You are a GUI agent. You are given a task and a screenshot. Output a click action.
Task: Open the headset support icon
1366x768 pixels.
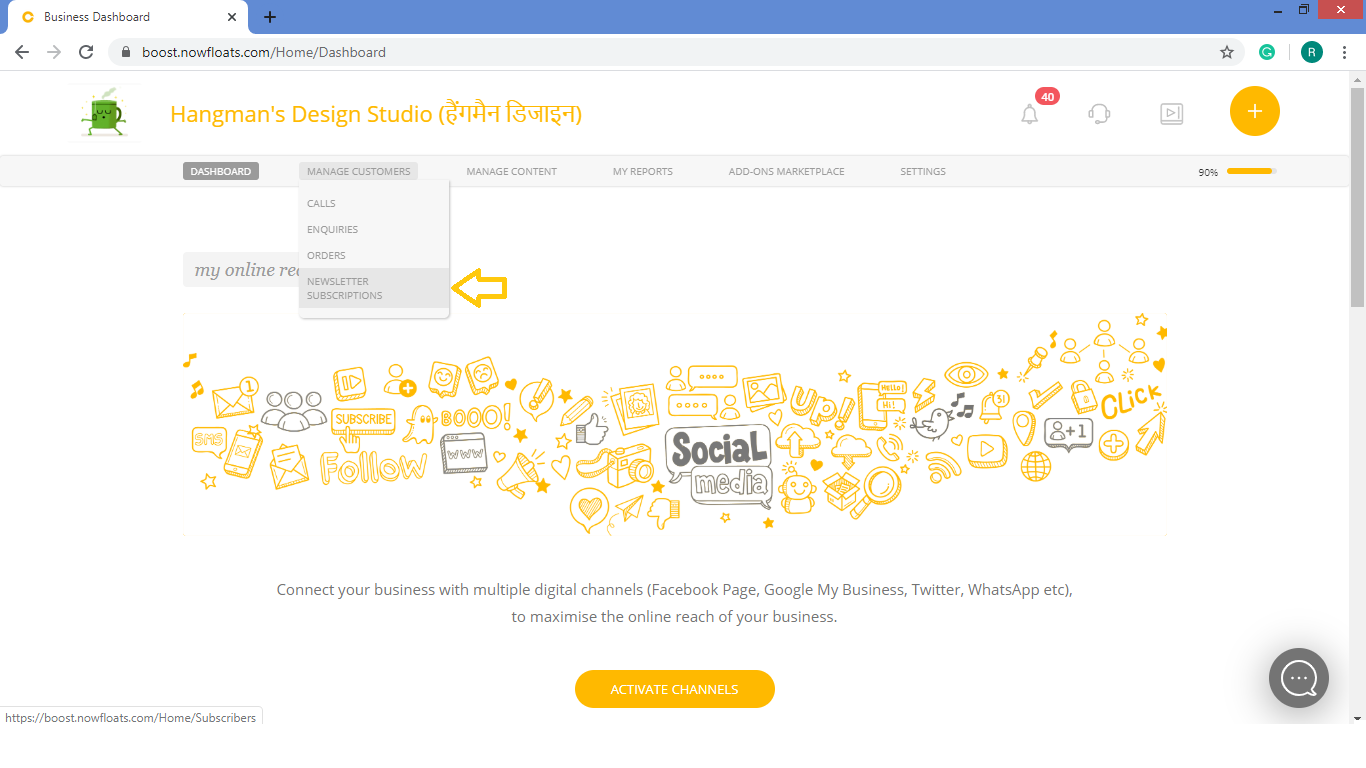pyautogui.click(x=1099, y=114)
